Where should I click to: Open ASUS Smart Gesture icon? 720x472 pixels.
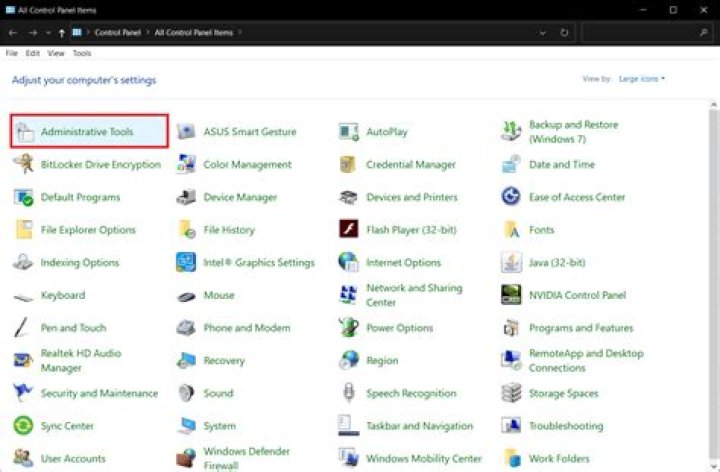pos(186,132)
